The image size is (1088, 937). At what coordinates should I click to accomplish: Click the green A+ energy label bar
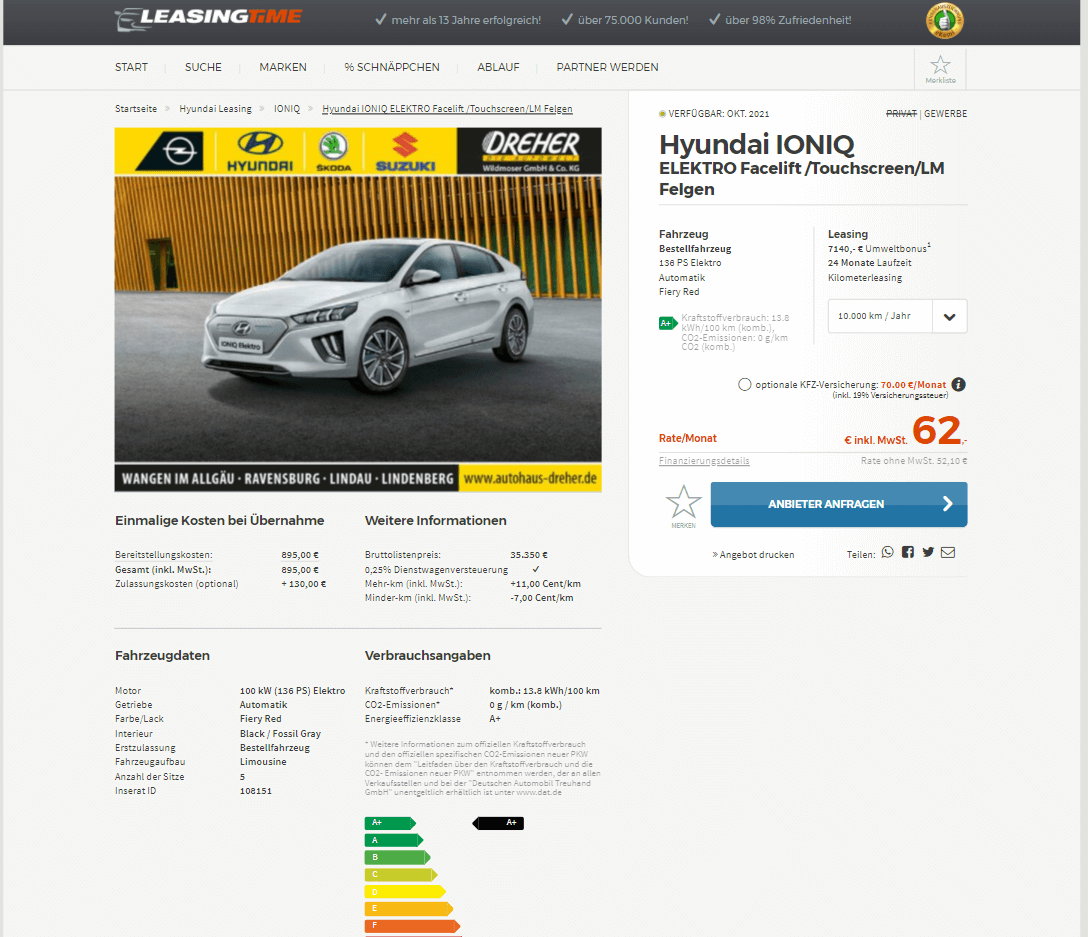point(390,823)
